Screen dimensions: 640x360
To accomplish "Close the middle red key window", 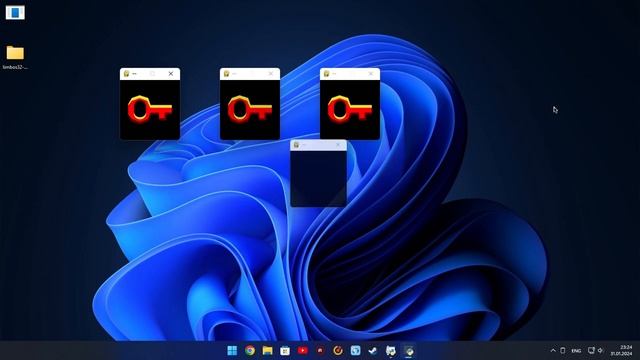I will coord(271,73).
